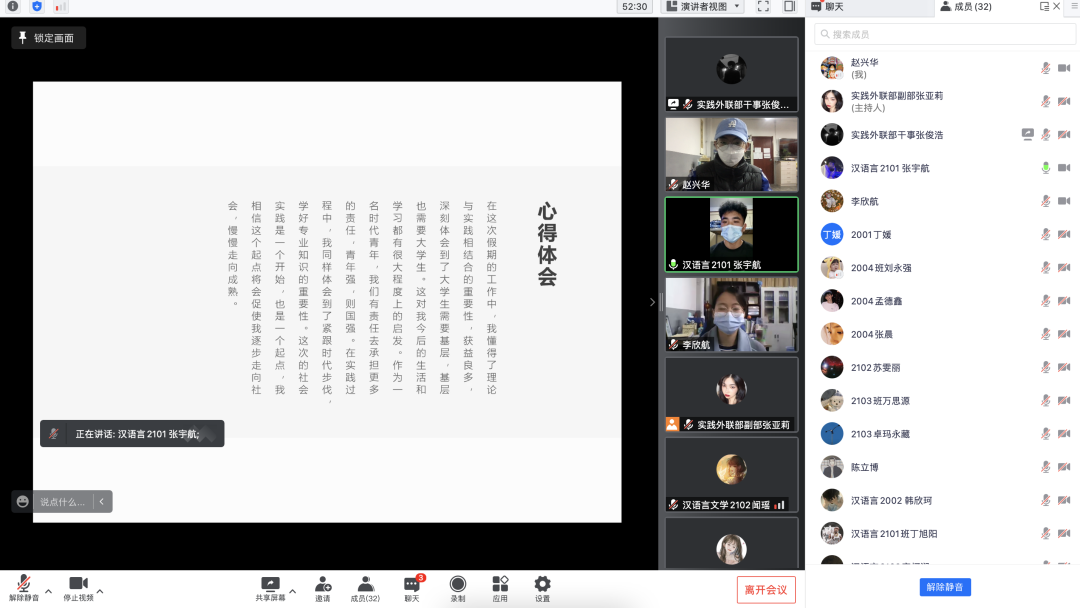Pop out the members panel into a window
Screen dimensions: 1080x608
[1045, 7]
